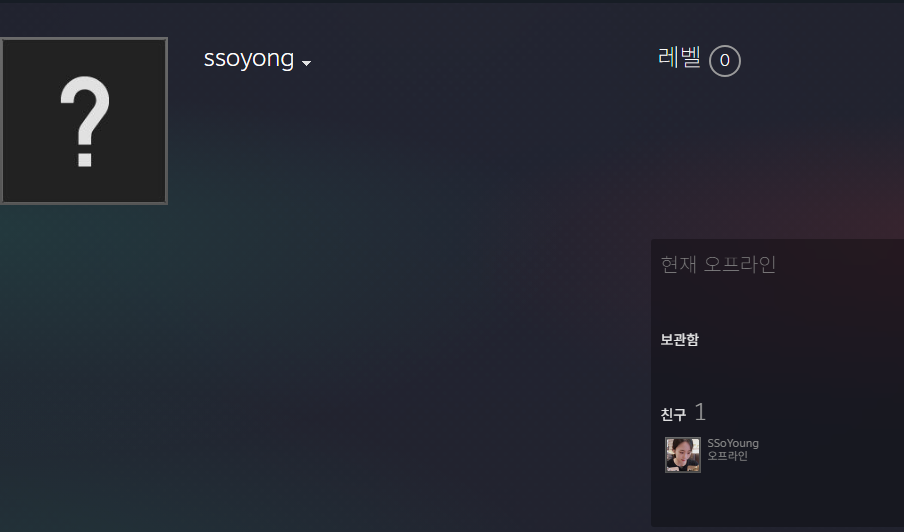Expand the ssoyong name history dropdown arrow
This screenshot has width=904, height=532.
pos(306,63)
